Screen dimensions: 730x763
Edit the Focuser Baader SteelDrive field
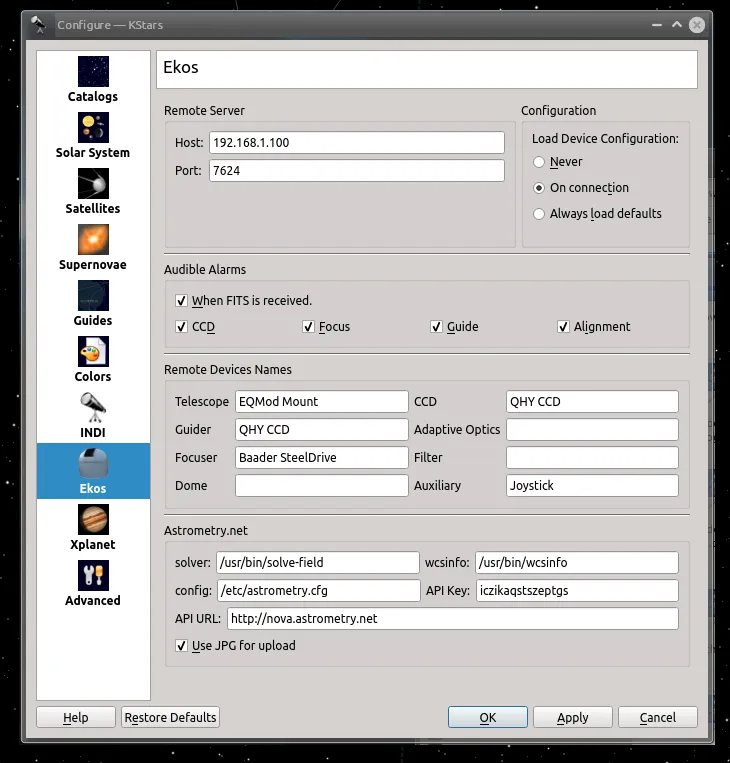point(322,457)
